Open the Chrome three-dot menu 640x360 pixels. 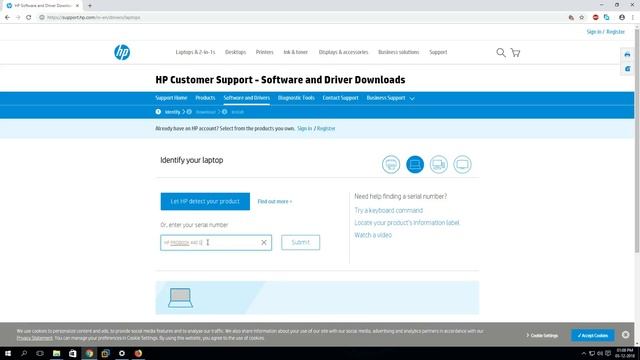(633, 18)
